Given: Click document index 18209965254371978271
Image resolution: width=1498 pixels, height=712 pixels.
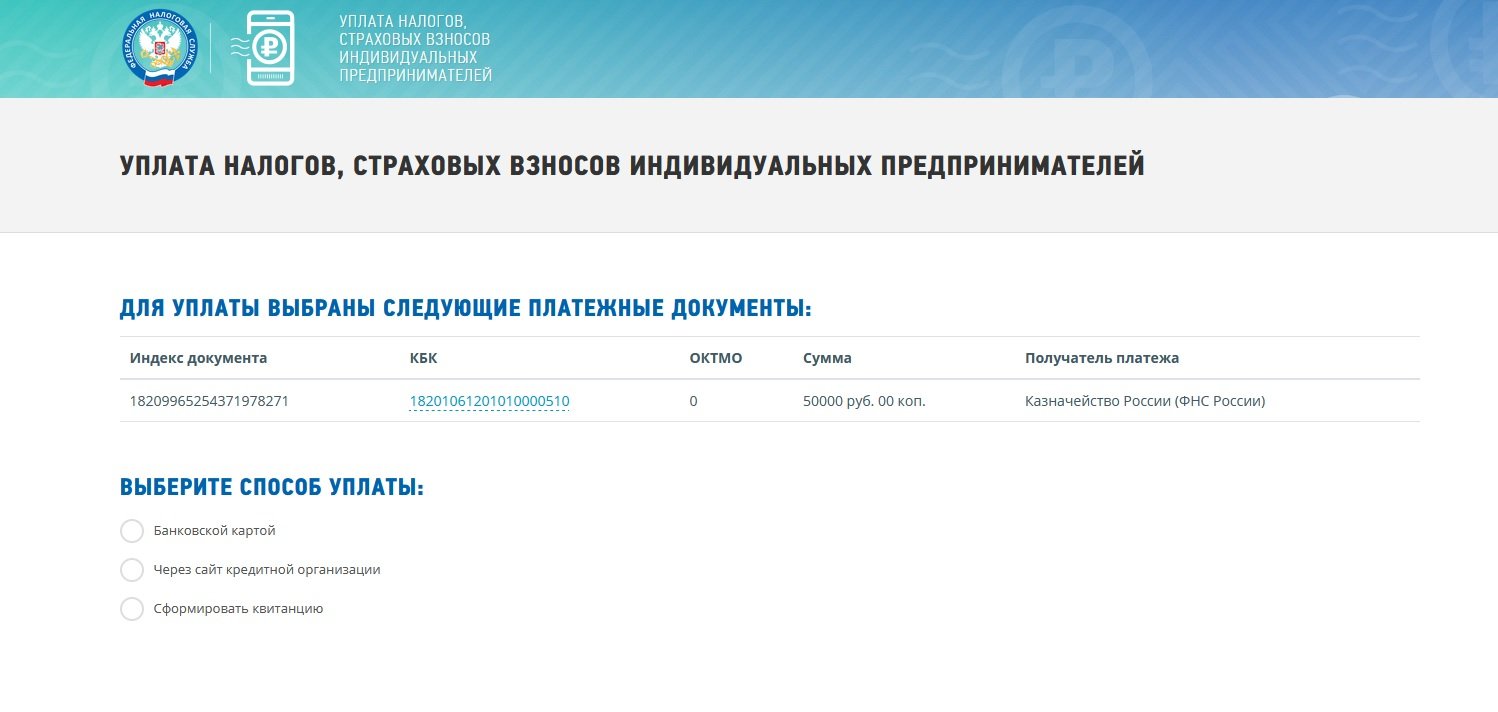Looking at the screenshot, I should tap(209, 402).
